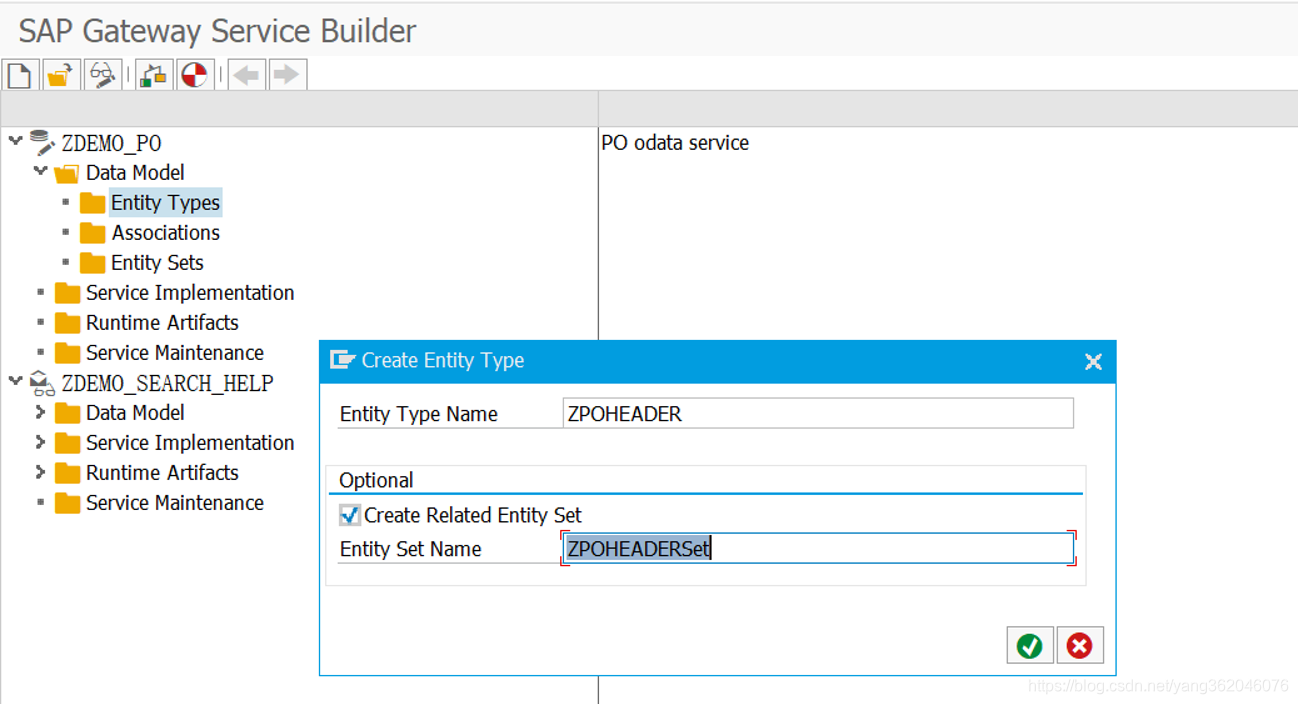Select Service Implementation under ZDEMO_PO
1298x704 pixels.
pos(190,293)
